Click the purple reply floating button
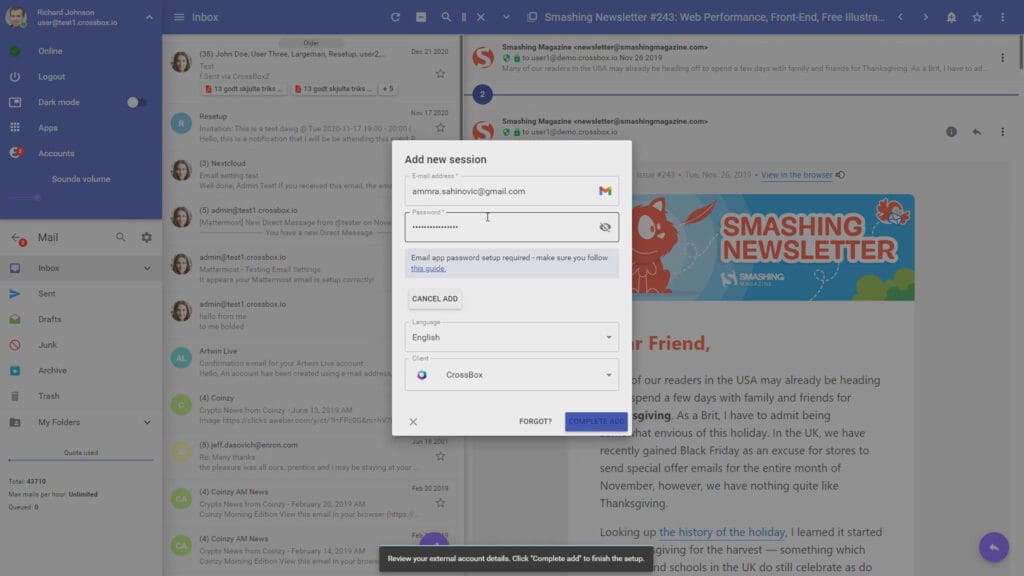Screen dimensions: 1024x576 pos(993,547)
